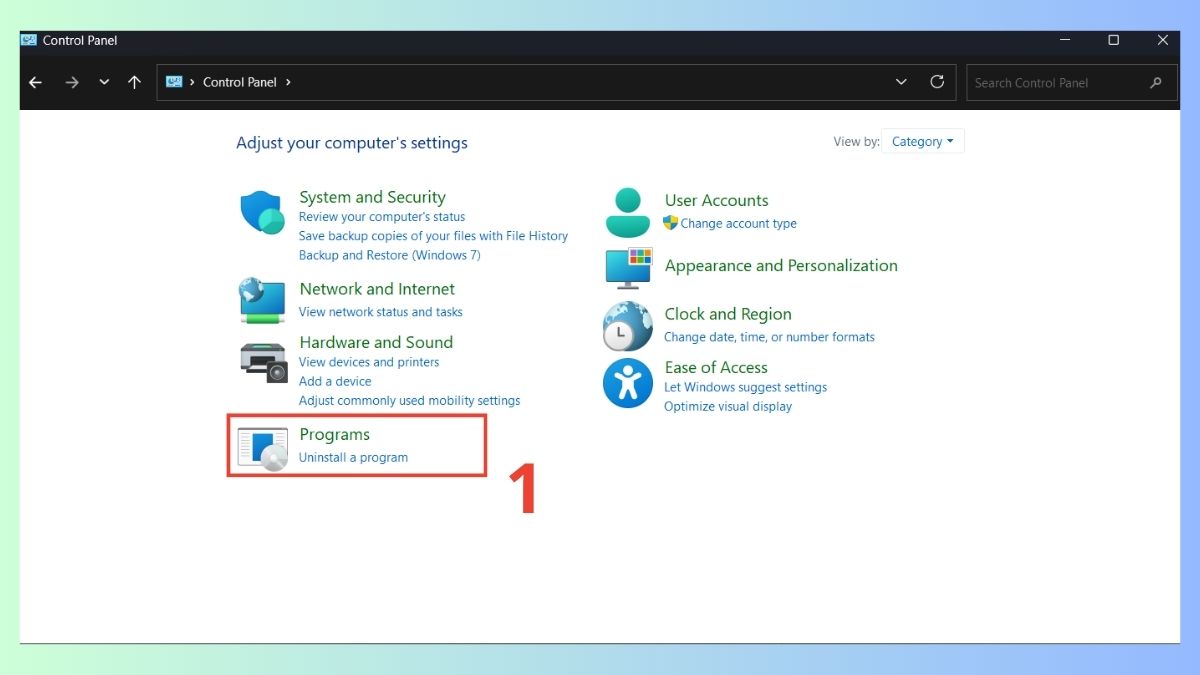Screen dimensions: 1200x675
Task: Open Backup and Restore (Windows 7)
Action: (x=389, y=255)
